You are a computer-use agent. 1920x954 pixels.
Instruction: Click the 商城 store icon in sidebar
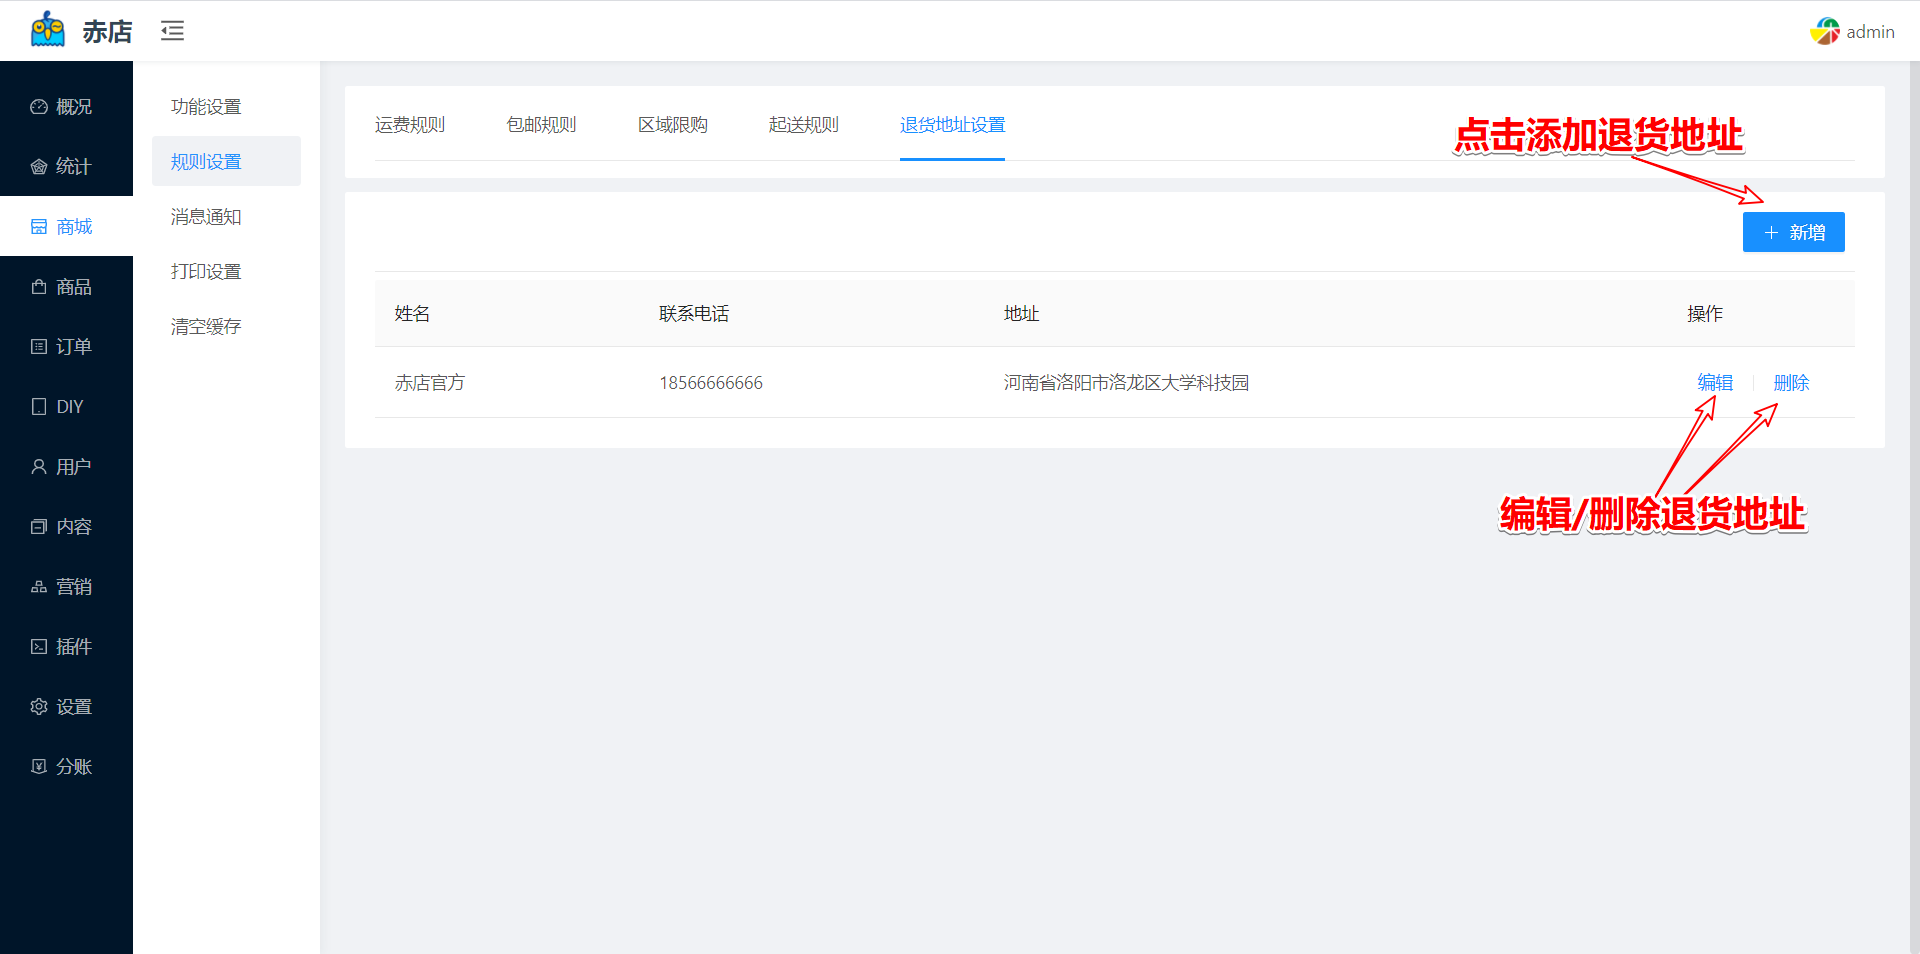[39, 227]
